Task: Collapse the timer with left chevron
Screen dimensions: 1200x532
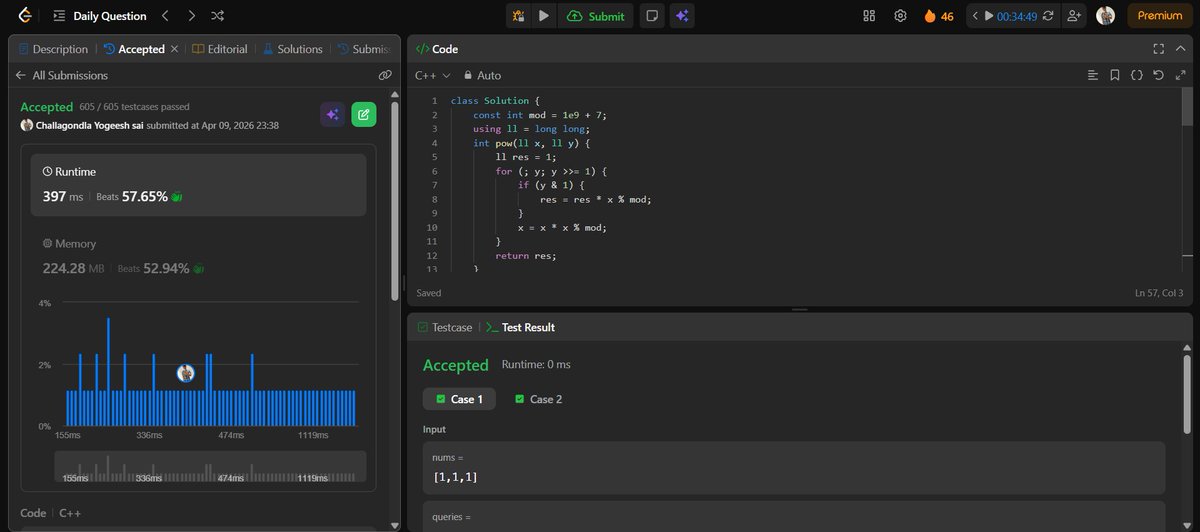Action: point(975,16)
